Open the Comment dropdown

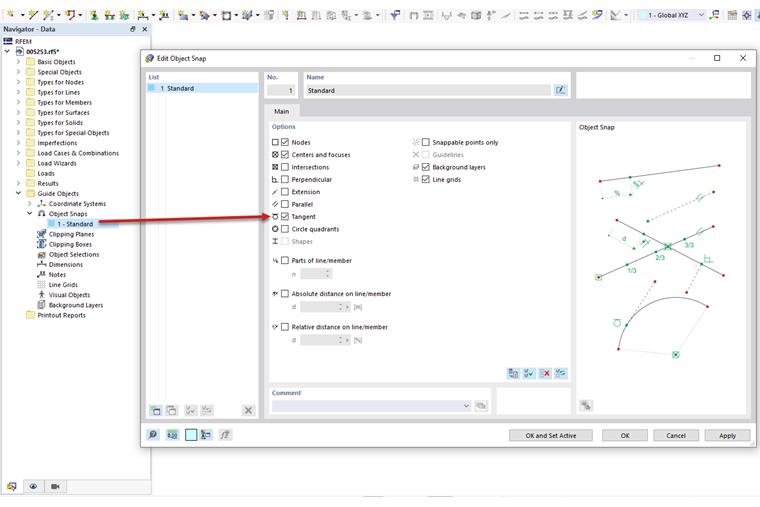click(466, 406)
